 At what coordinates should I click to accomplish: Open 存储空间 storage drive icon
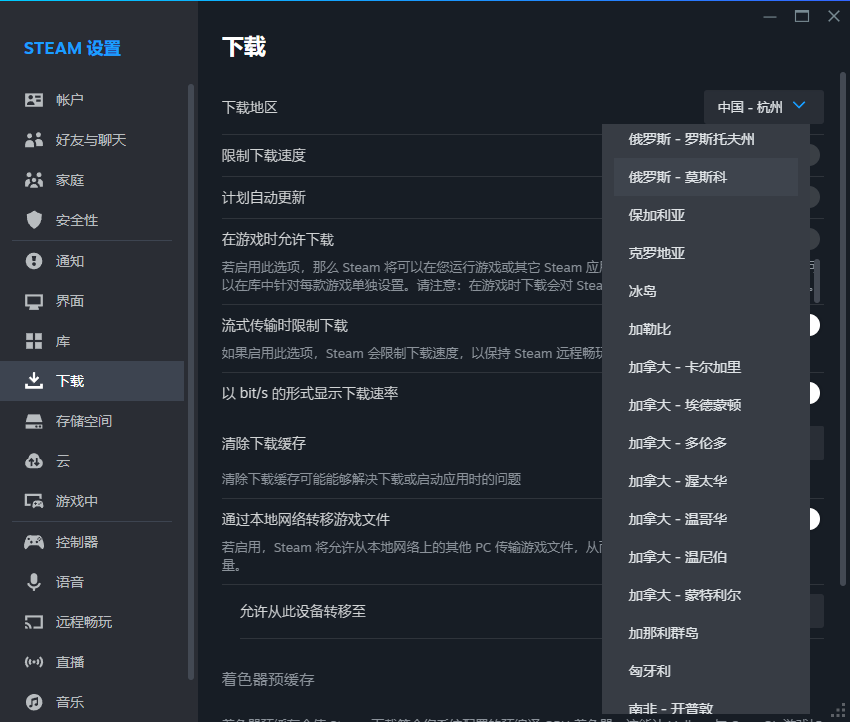point(34,421)
